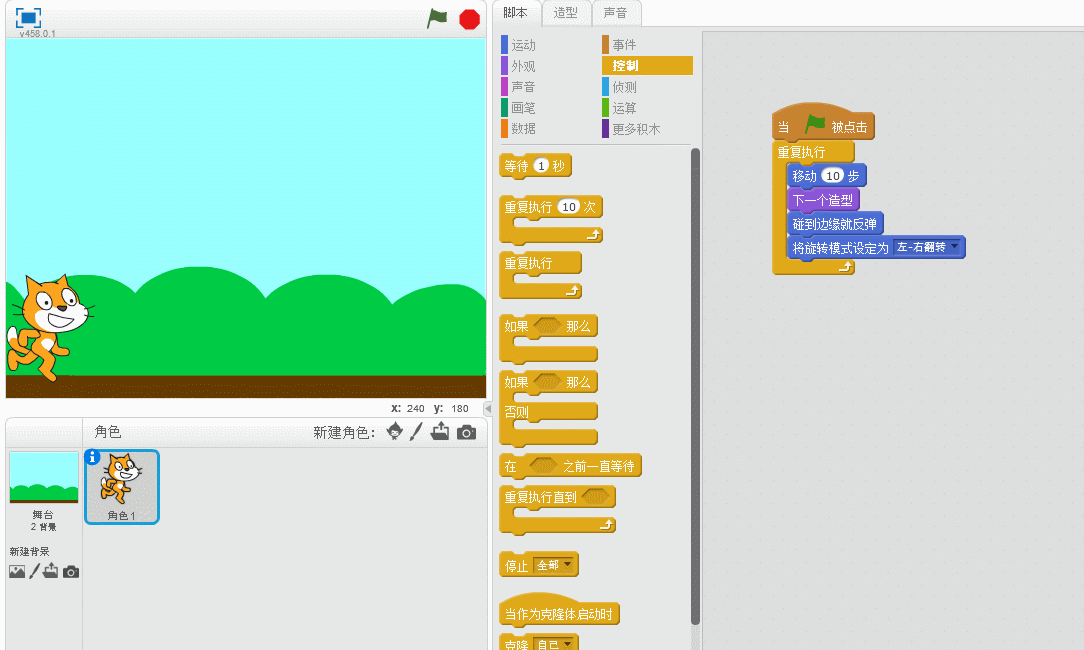Select the 更多积木 block category
1084x650 pixels.
point(631,129)
